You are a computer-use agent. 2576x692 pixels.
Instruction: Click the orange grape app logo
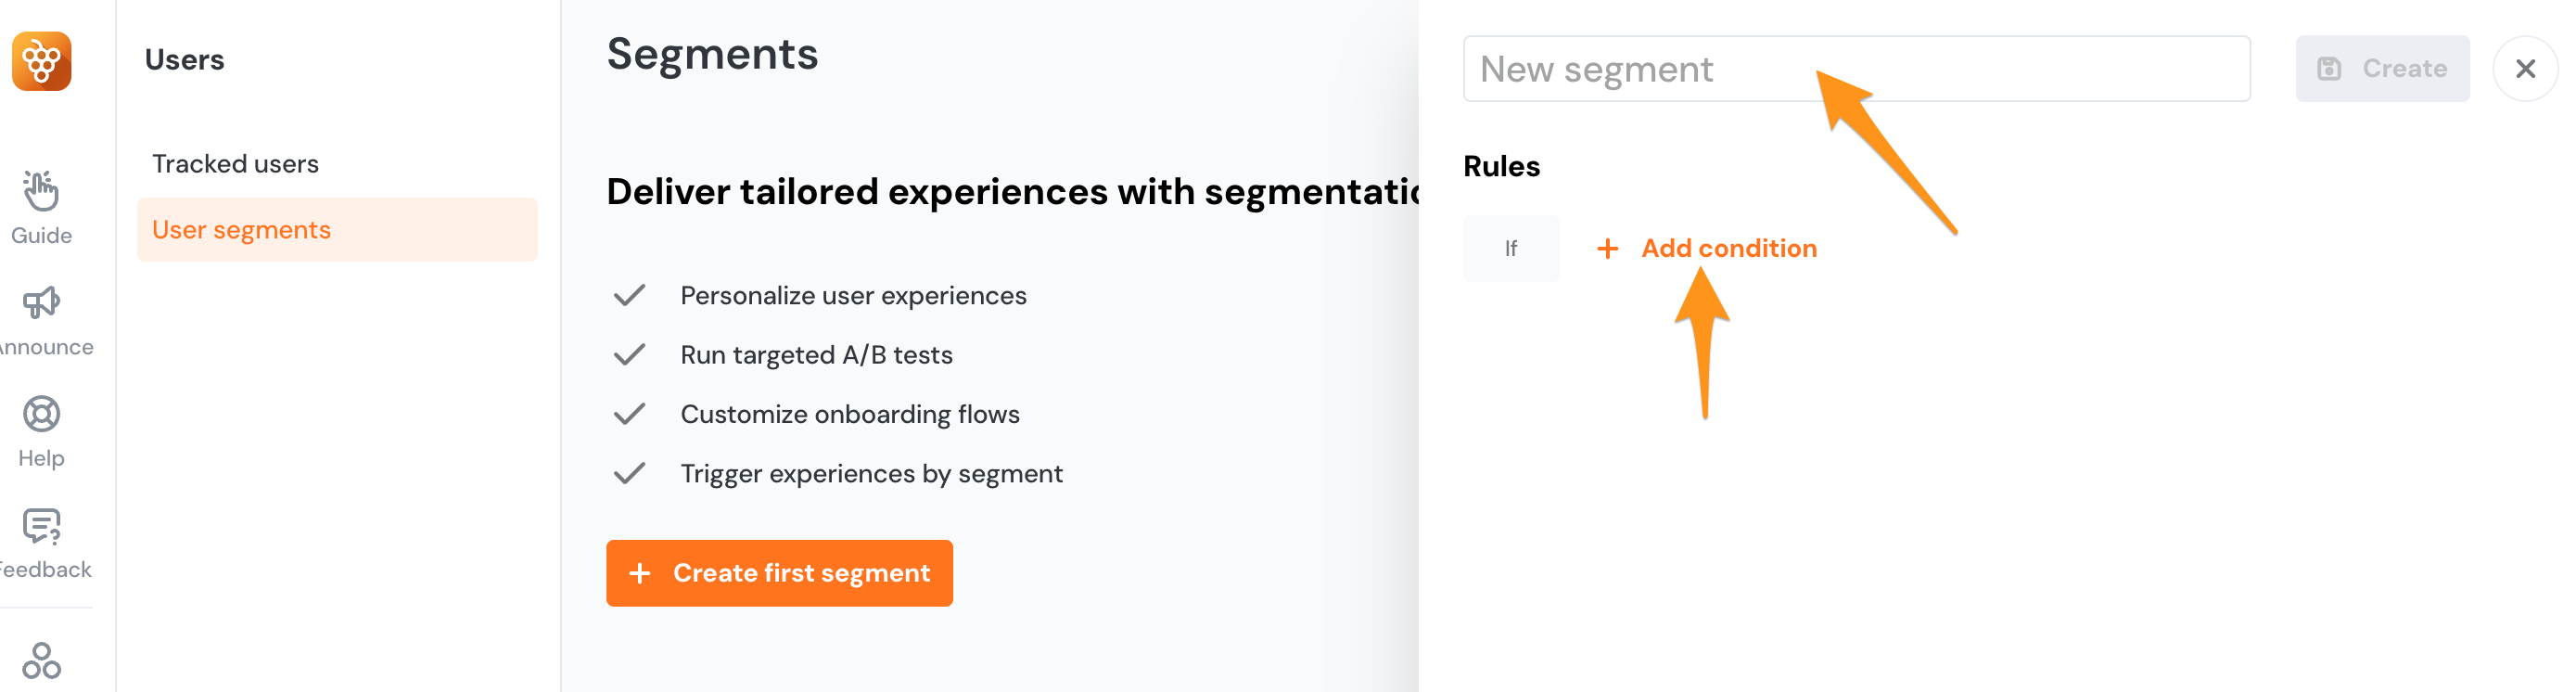(41, 61)
